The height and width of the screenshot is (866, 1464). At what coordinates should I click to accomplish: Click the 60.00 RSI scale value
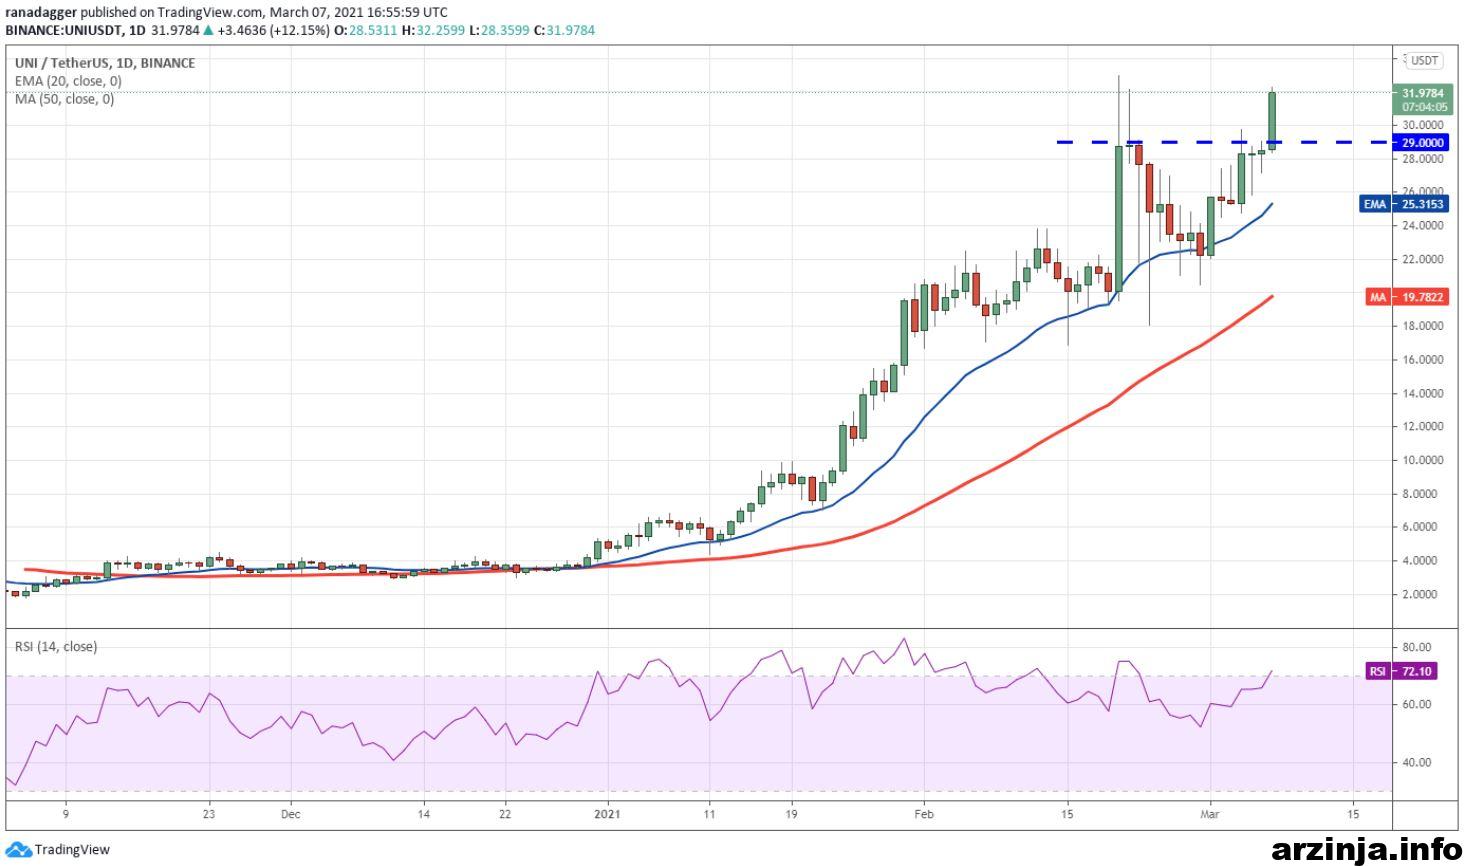pos(1416,704)
